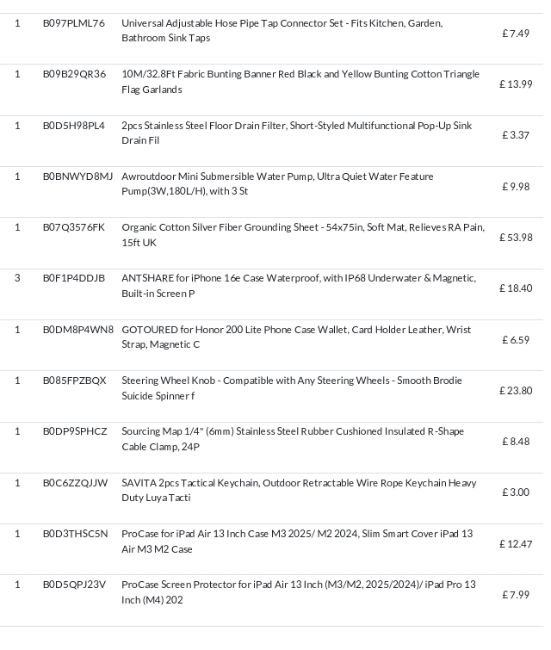This screenshot has width=551, height=650.
Task: Open the Universal Adjustable Hose Pipe Tap Connector item
Action: [x=282, y=30]
